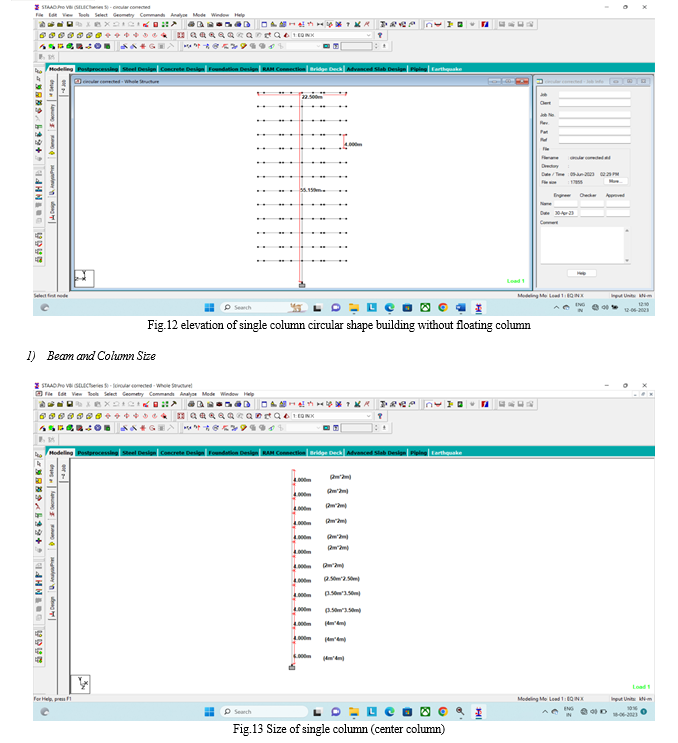Click red Whole Structure display icon in Fig.13 window
The image size is (678, 743).
pos(181,416)
